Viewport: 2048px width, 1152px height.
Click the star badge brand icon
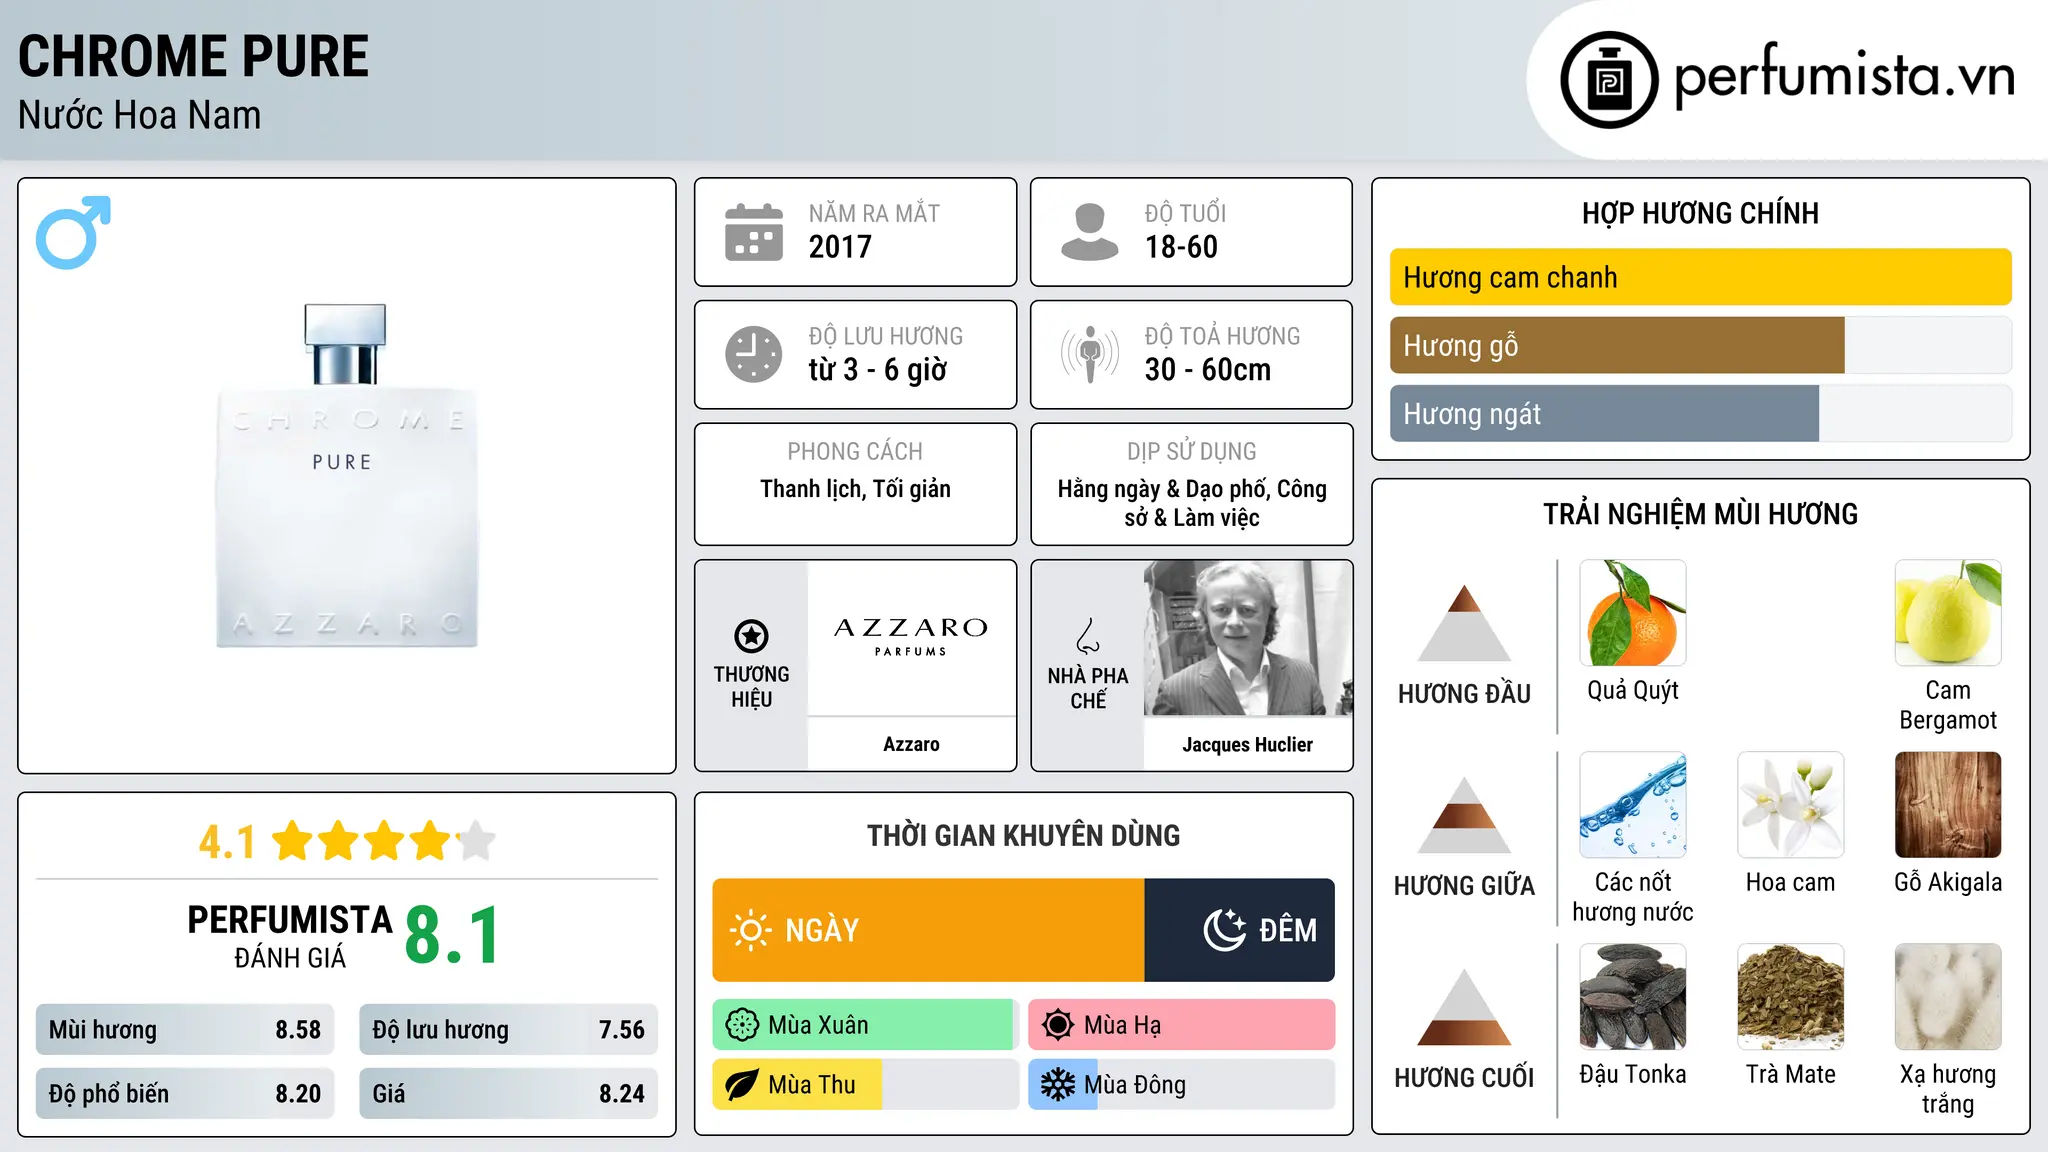[751, 636]
